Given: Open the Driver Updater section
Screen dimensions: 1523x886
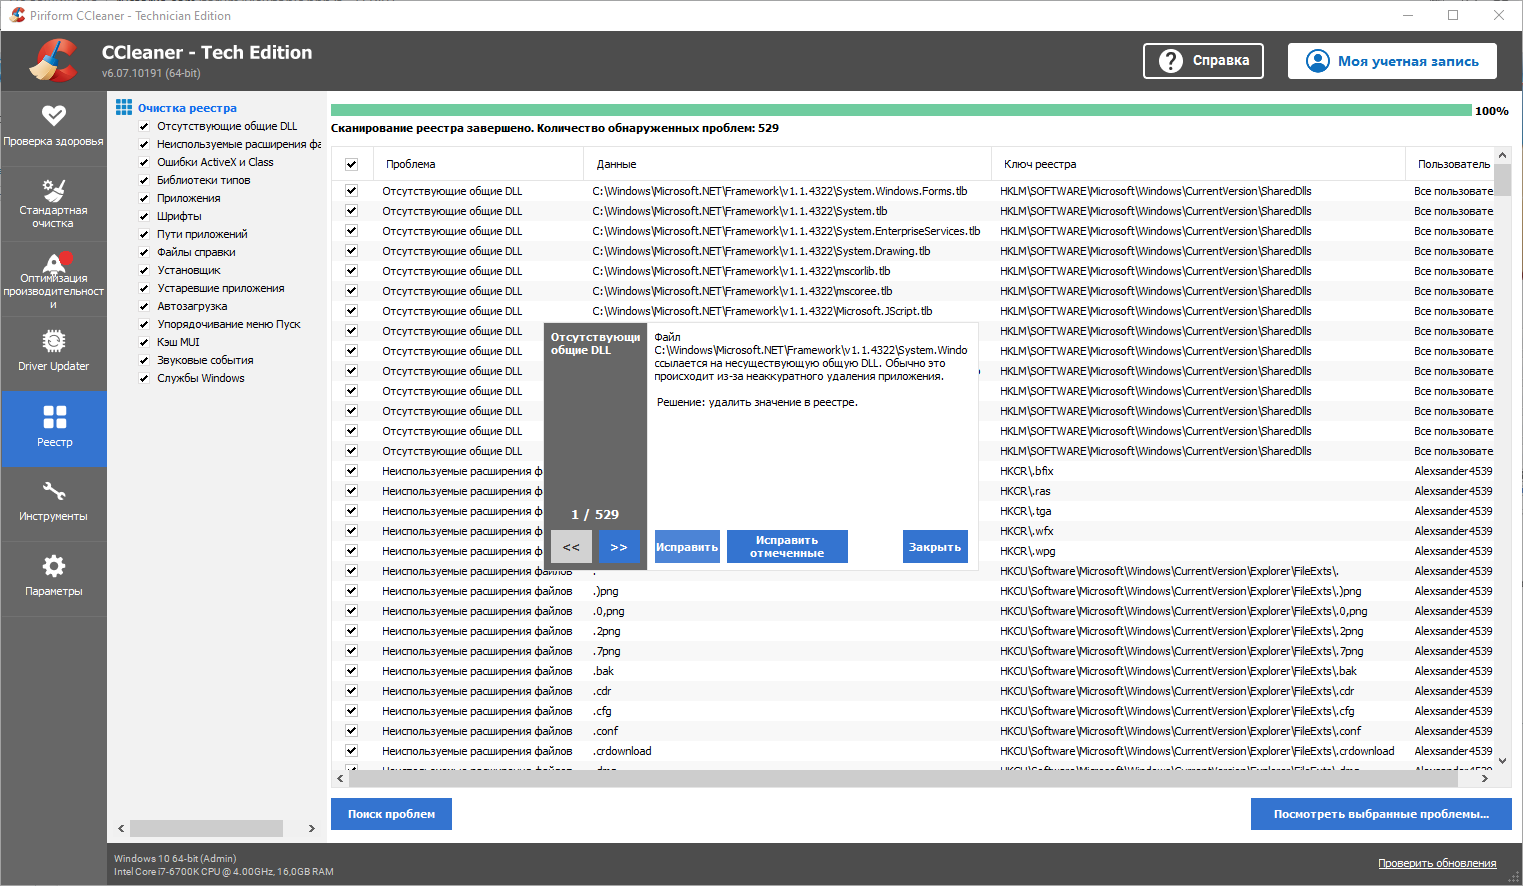Looking at the screenshot, I should click(x=54, y=352).
